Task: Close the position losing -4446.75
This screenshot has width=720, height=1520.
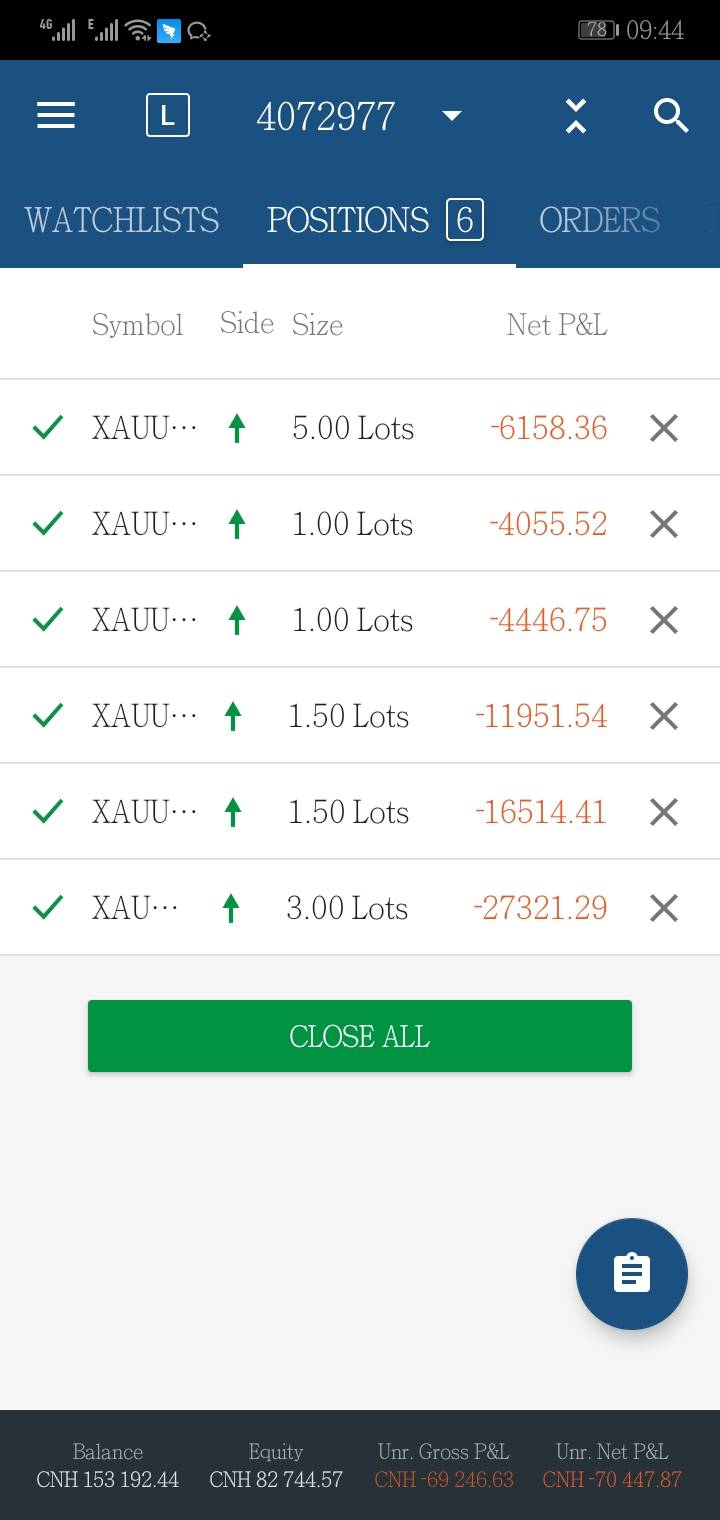Action: coord(664,620)
